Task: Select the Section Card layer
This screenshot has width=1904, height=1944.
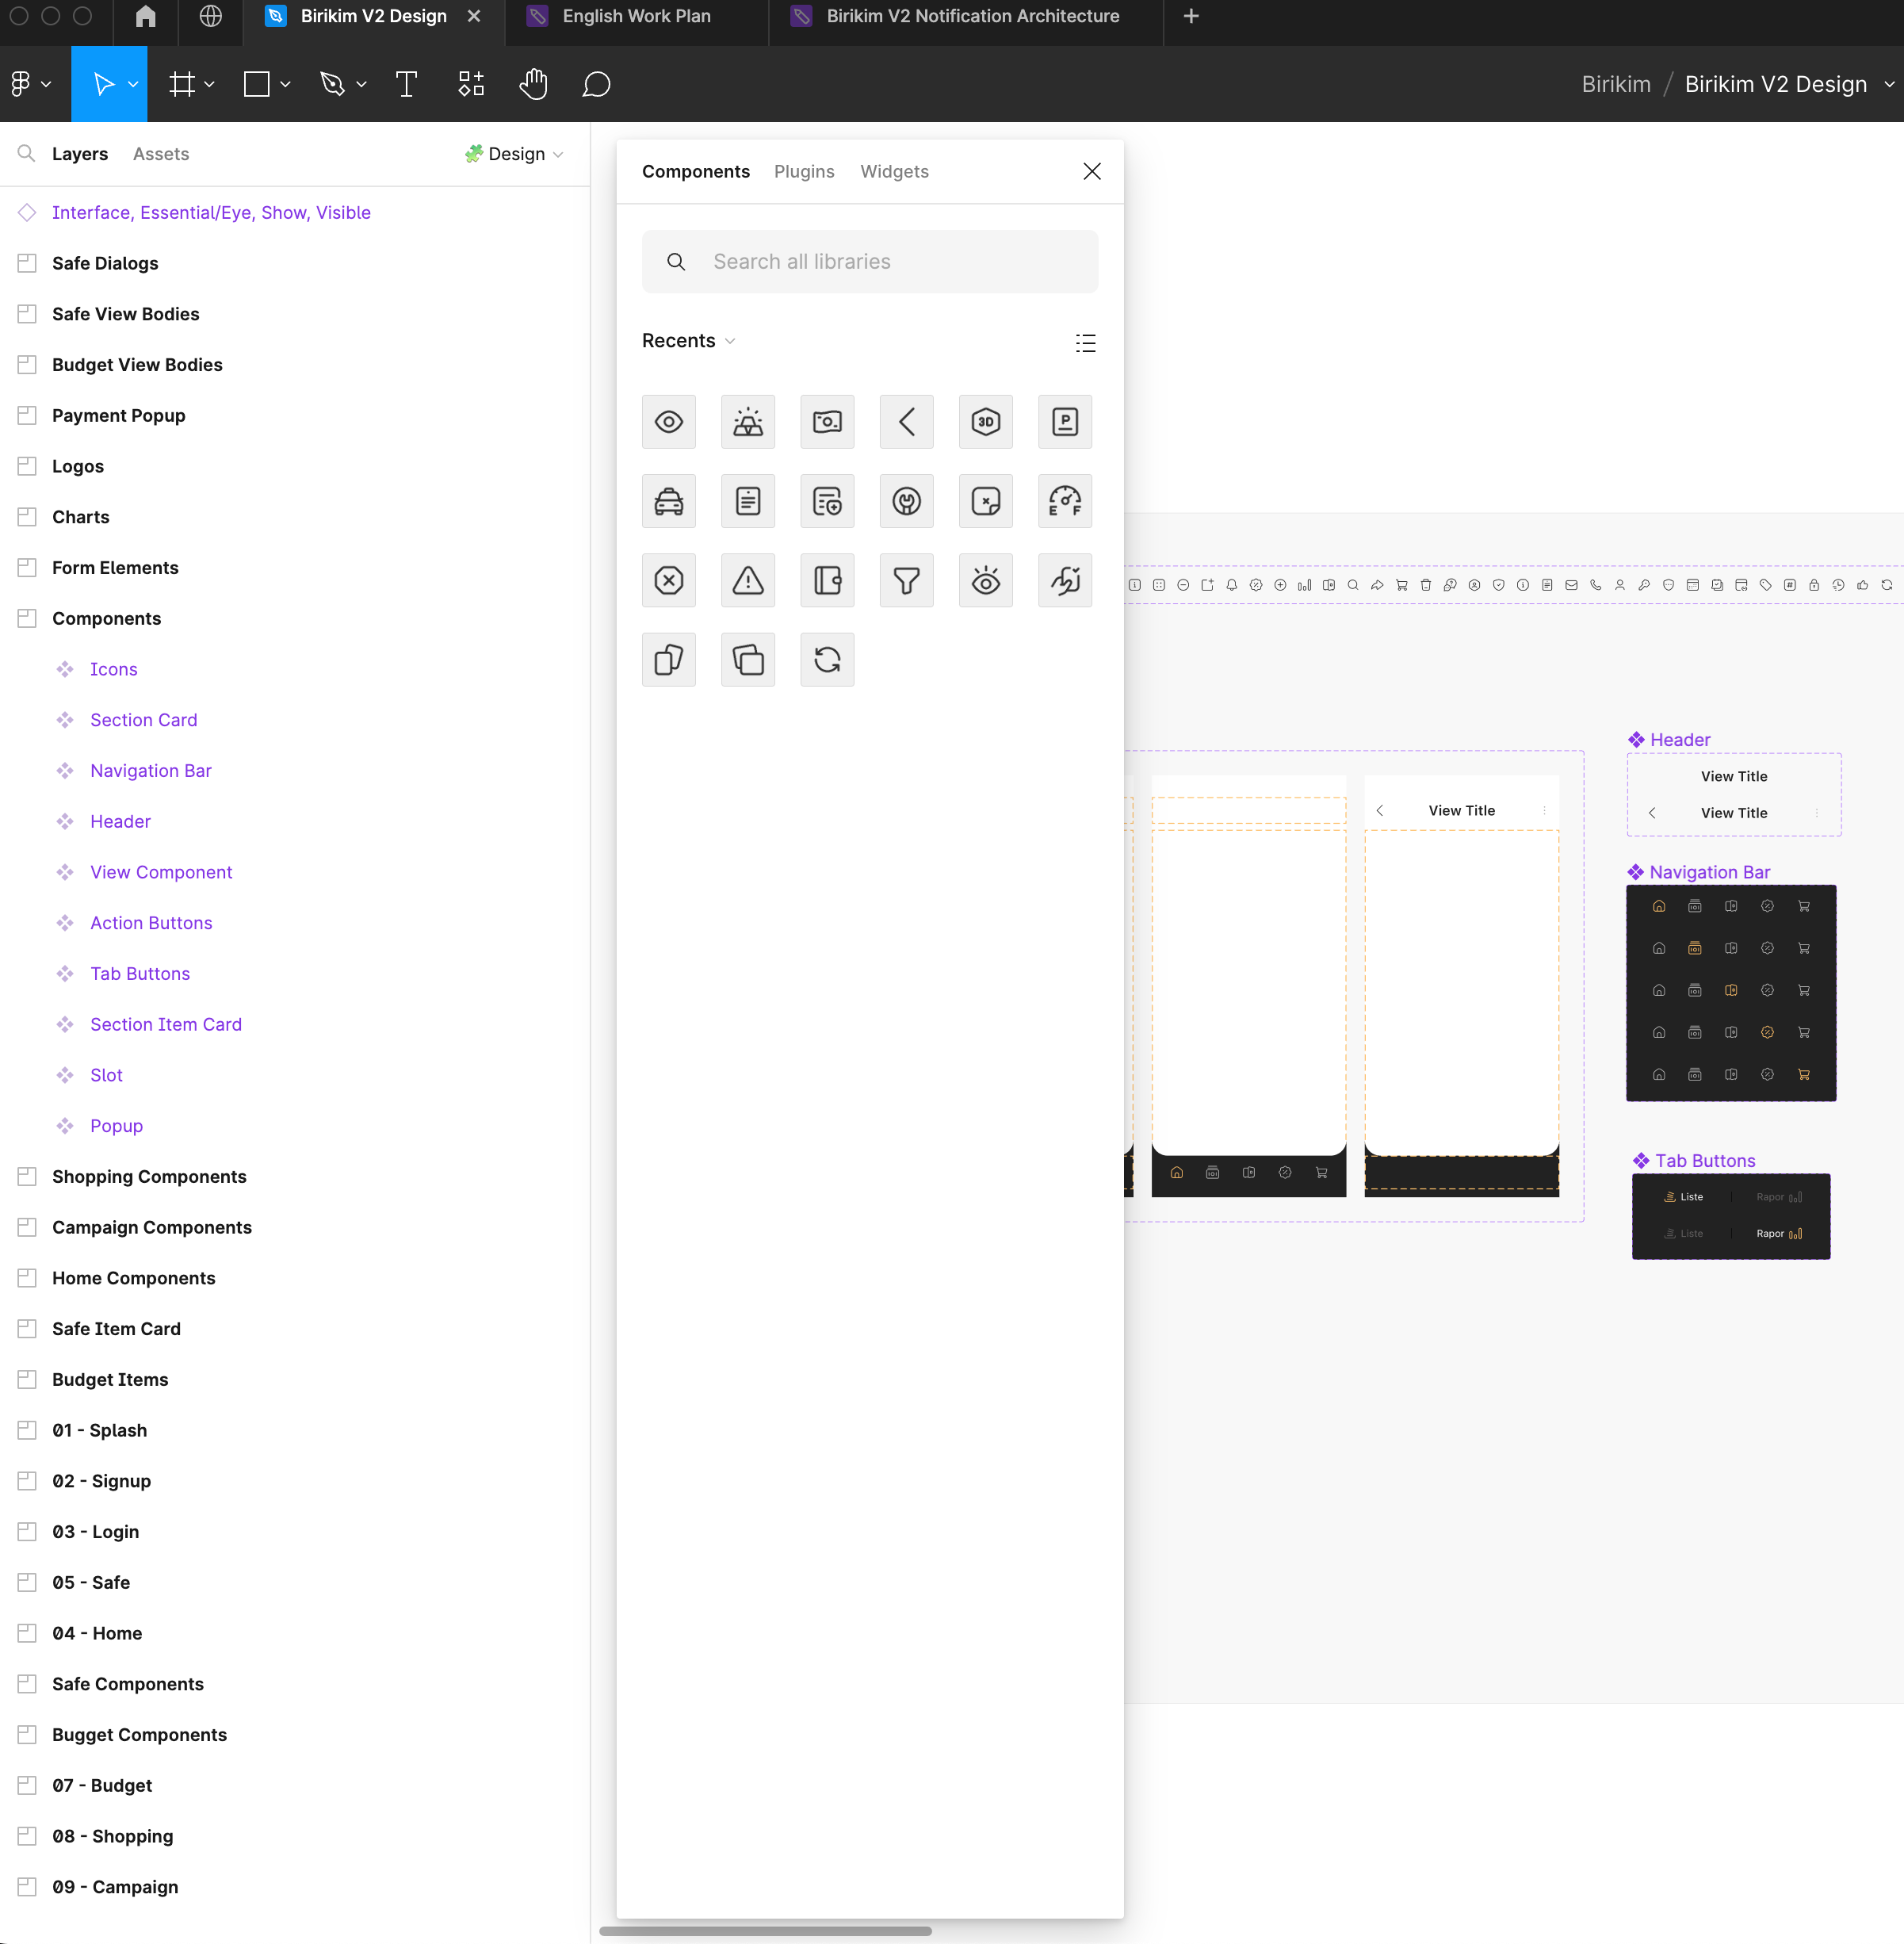Action: [143, 720]
